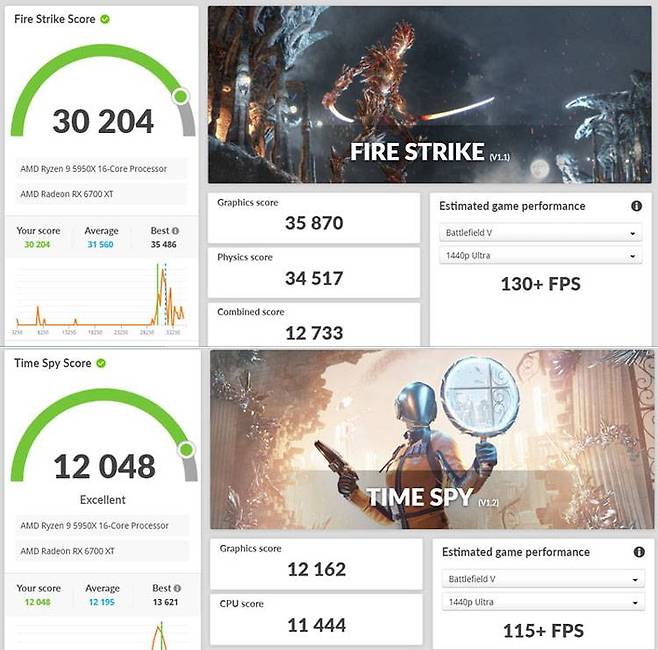This screenshot has height=650, width=658.
Task: Open Battlefield V game dropdown in Time Spy panel
Action: pos(543,579)
